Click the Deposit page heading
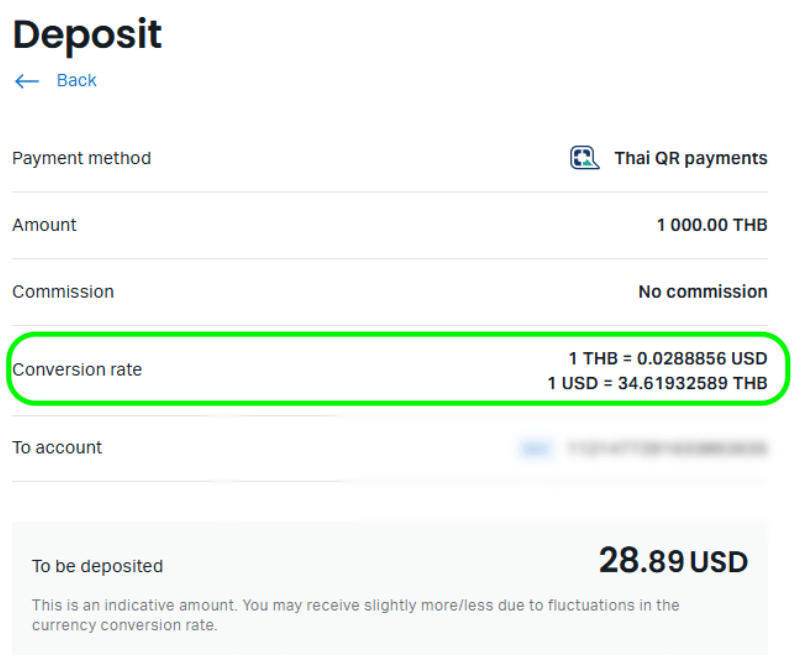This screenshot has height=670, width=796. [x=87, y=35]
